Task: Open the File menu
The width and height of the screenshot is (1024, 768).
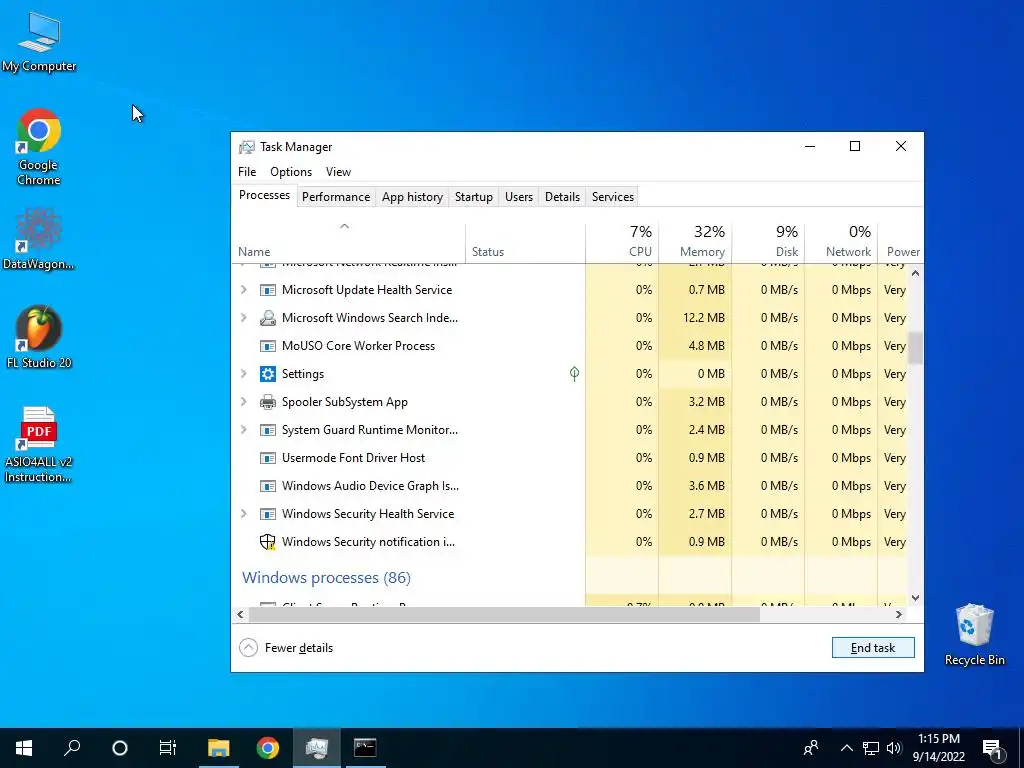Action: [247, 172]
